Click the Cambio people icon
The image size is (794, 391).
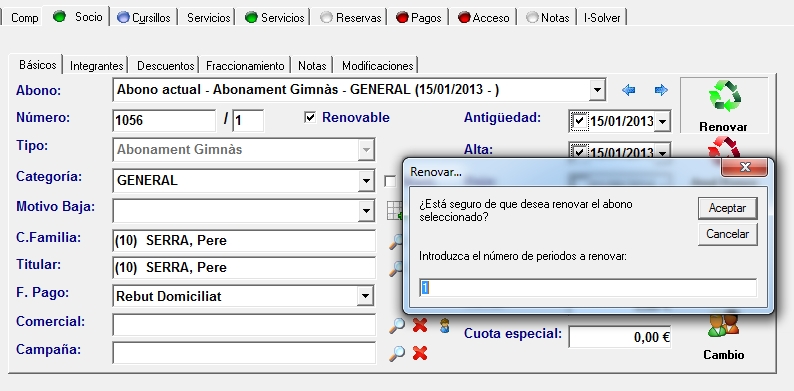(723, 326)
